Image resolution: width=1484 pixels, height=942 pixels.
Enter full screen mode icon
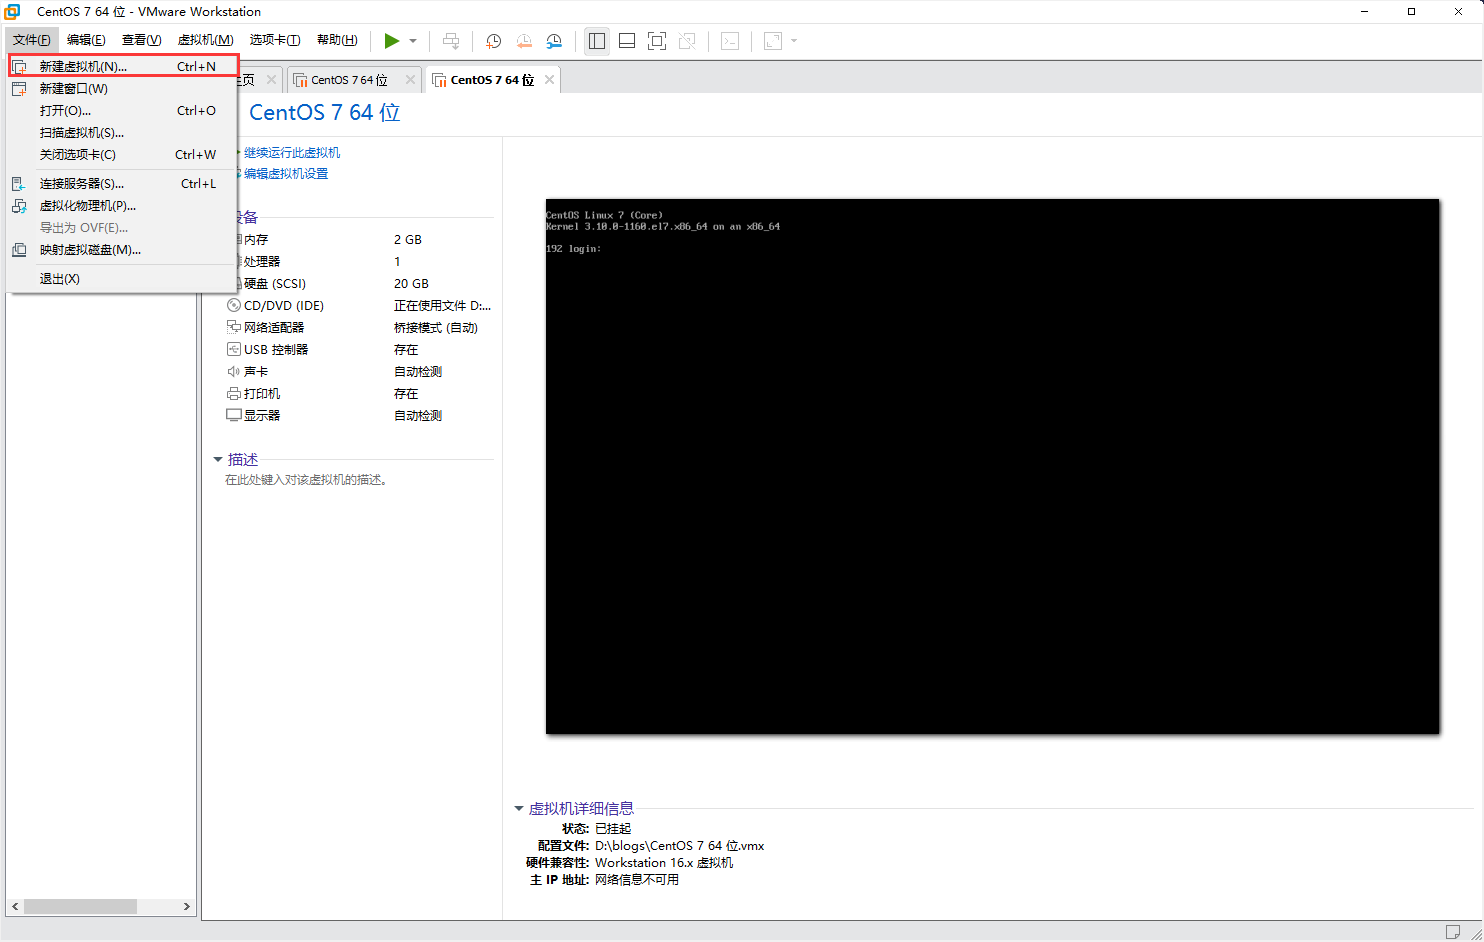click(657, 41)
